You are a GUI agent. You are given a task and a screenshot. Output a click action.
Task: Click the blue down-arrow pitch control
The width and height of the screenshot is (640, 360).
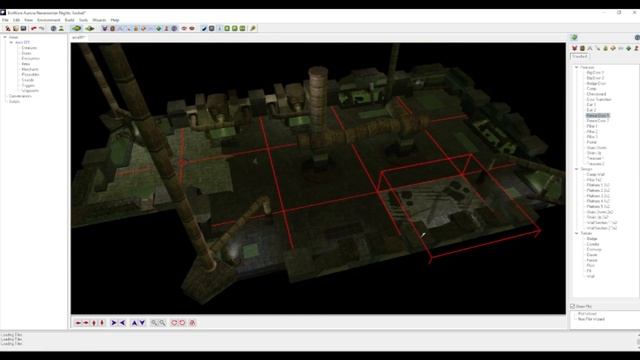[x=142, y=323]
